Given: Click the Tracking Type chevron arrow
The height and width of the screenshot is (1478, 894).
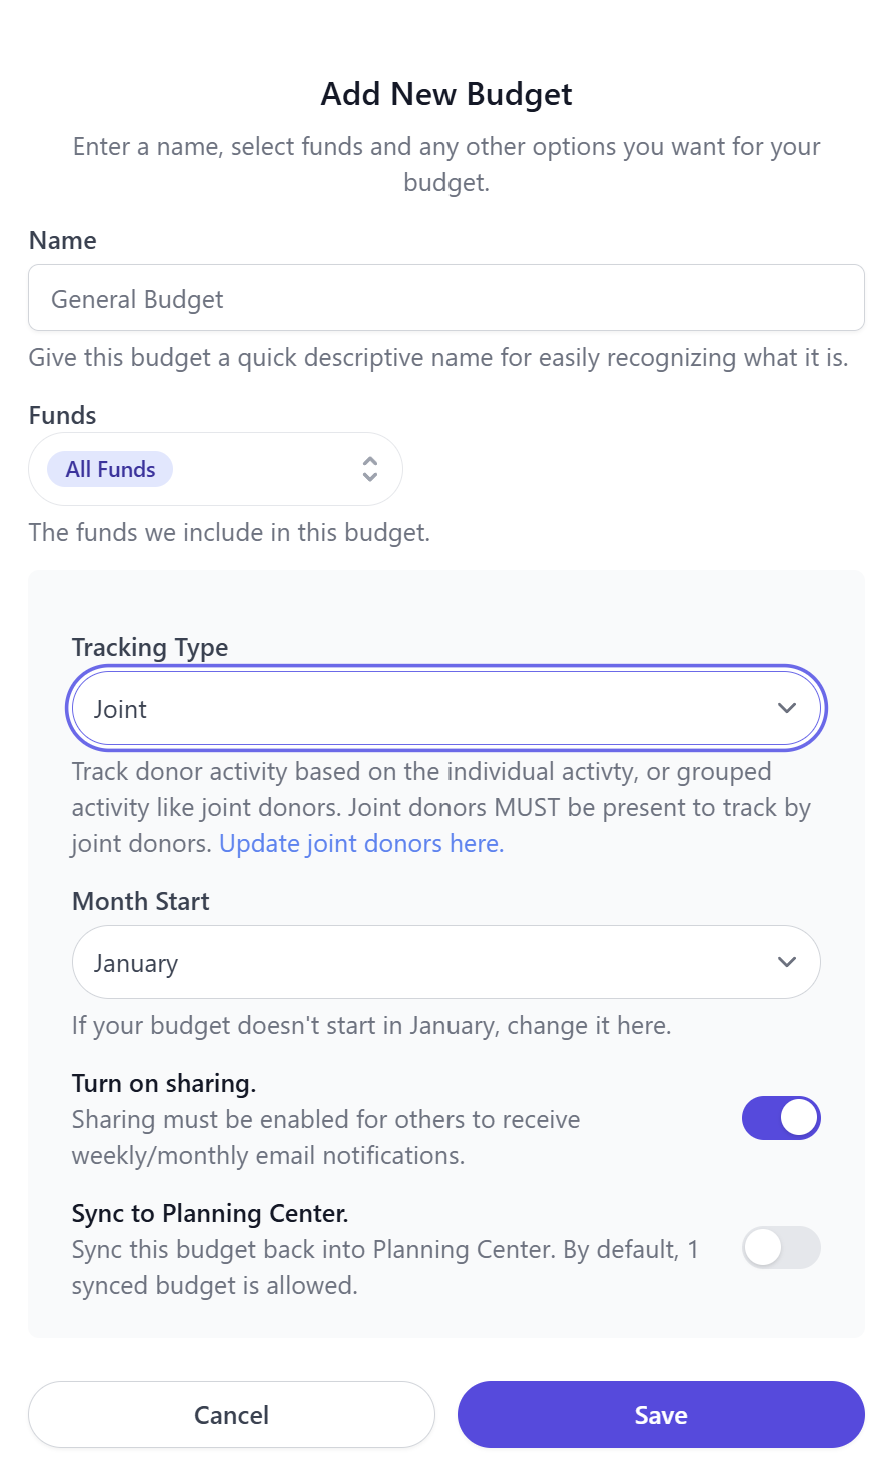Looking at the screenshot, I should pyautogui.click(x=787, y=708).
